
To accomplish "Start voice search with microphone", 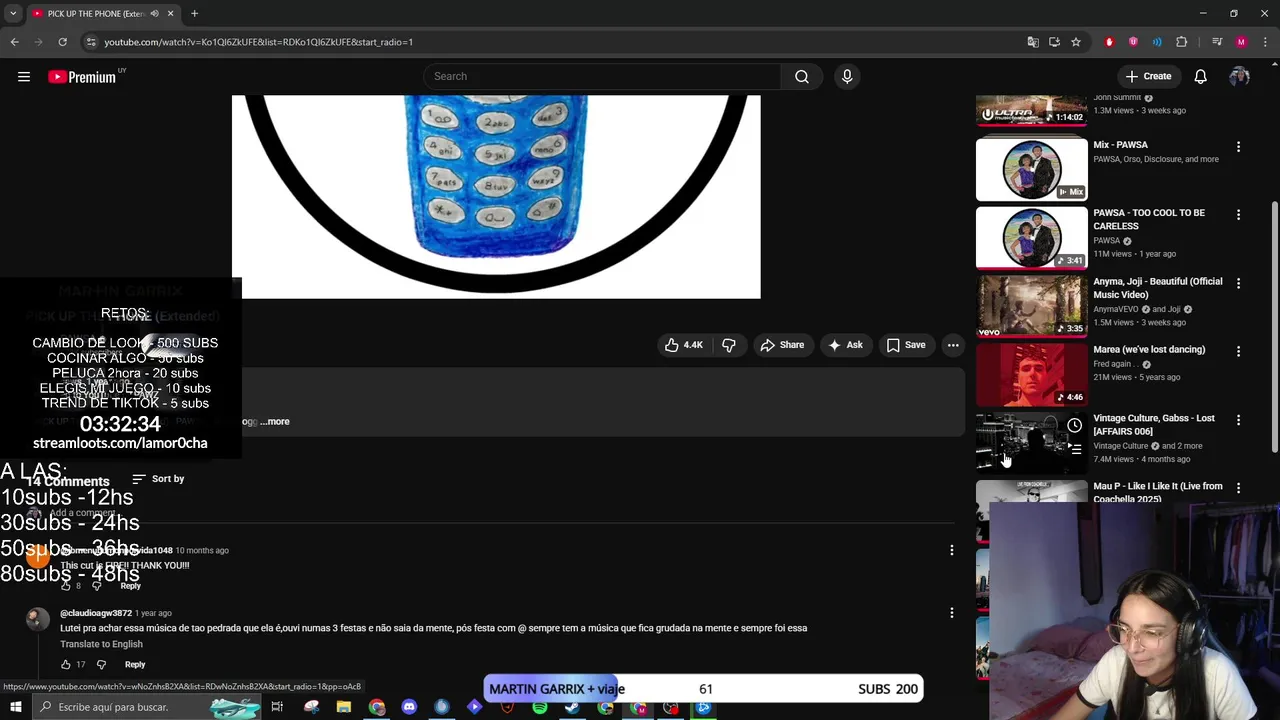I will [847, 77].
